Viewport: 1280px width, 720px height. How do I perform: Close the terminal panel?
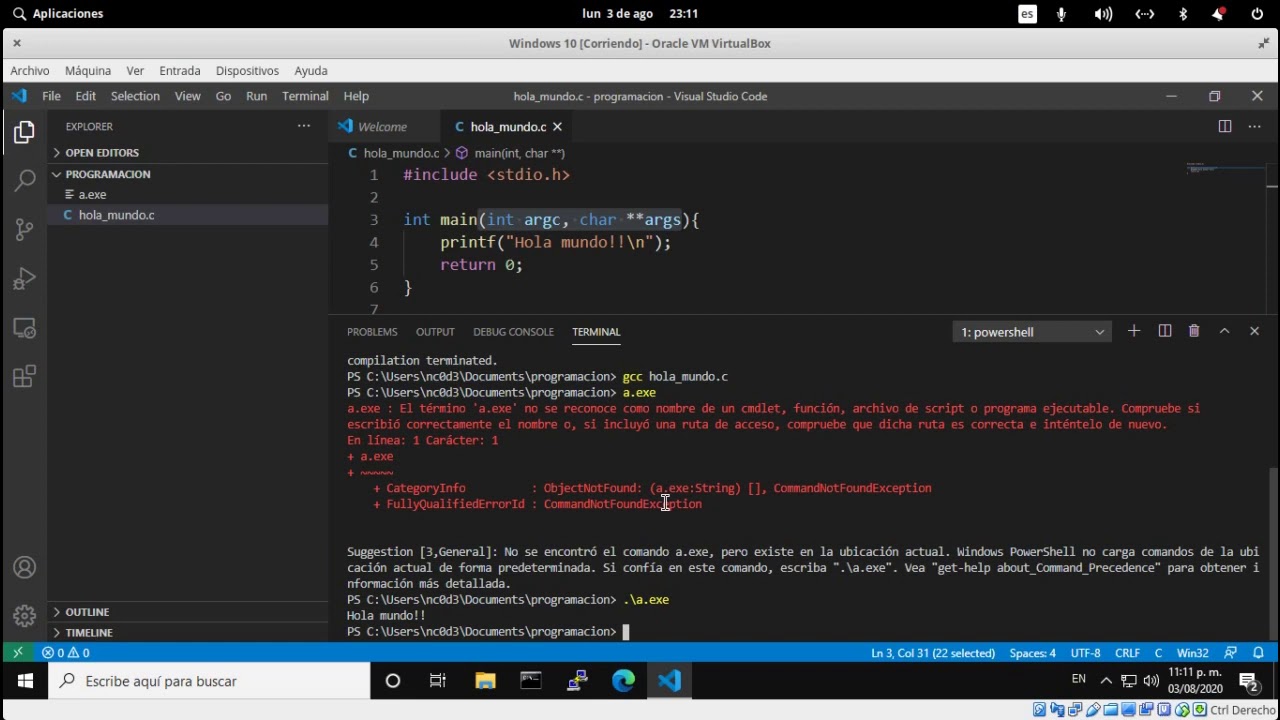[x=1254, y=331]
